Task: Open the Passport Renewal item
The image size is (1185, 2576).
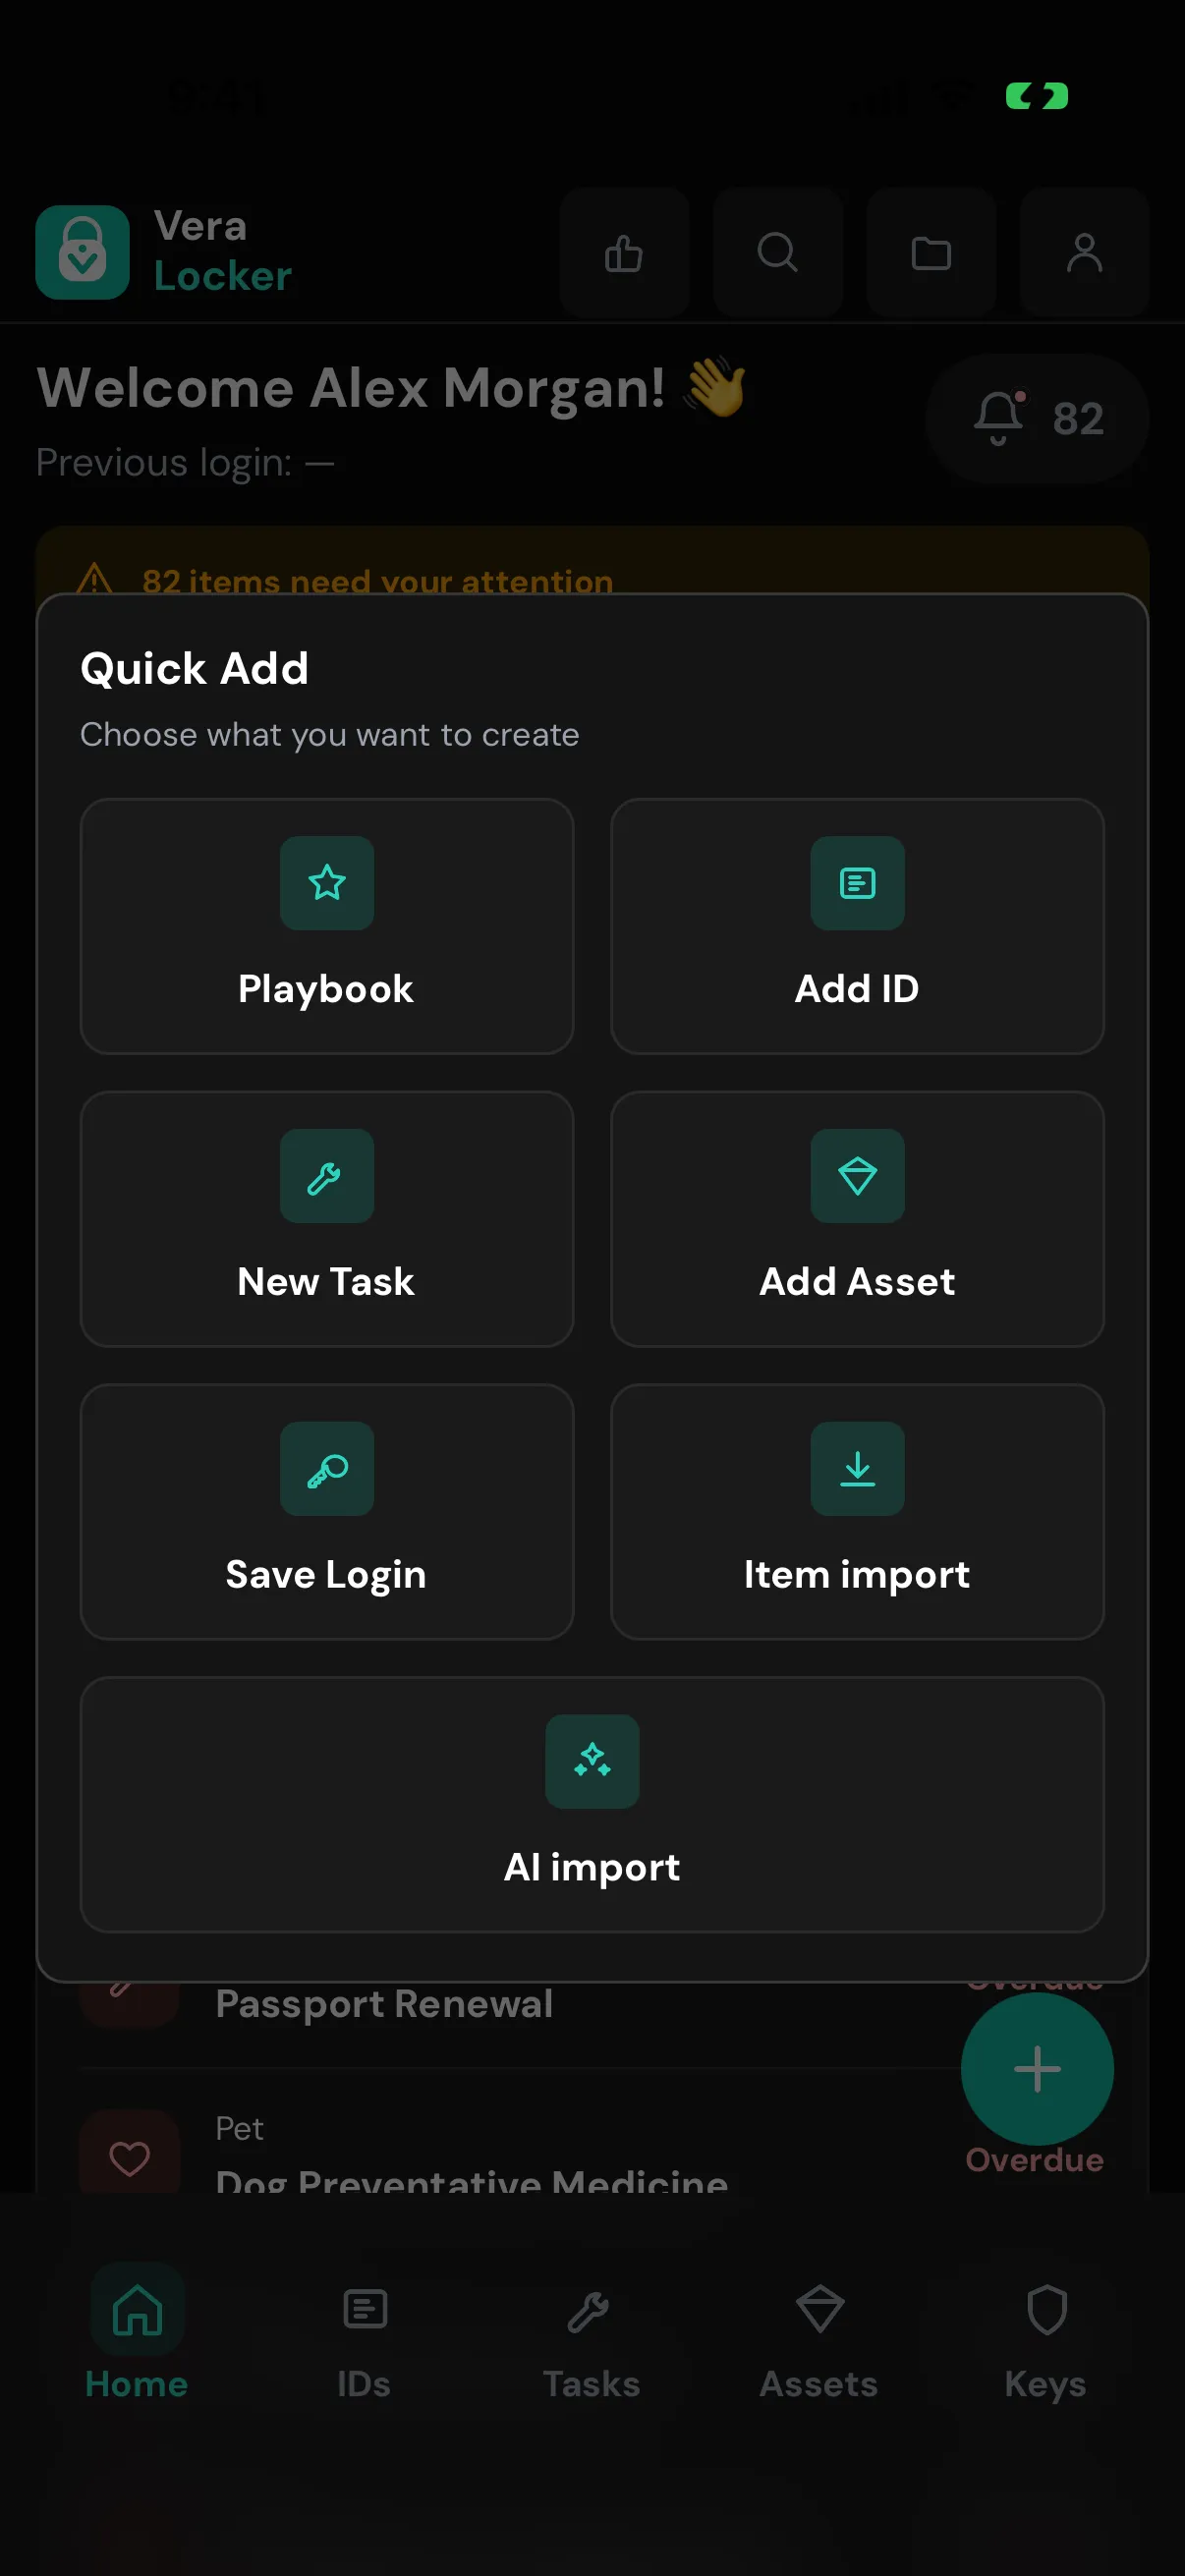Action: [384, 2004]
